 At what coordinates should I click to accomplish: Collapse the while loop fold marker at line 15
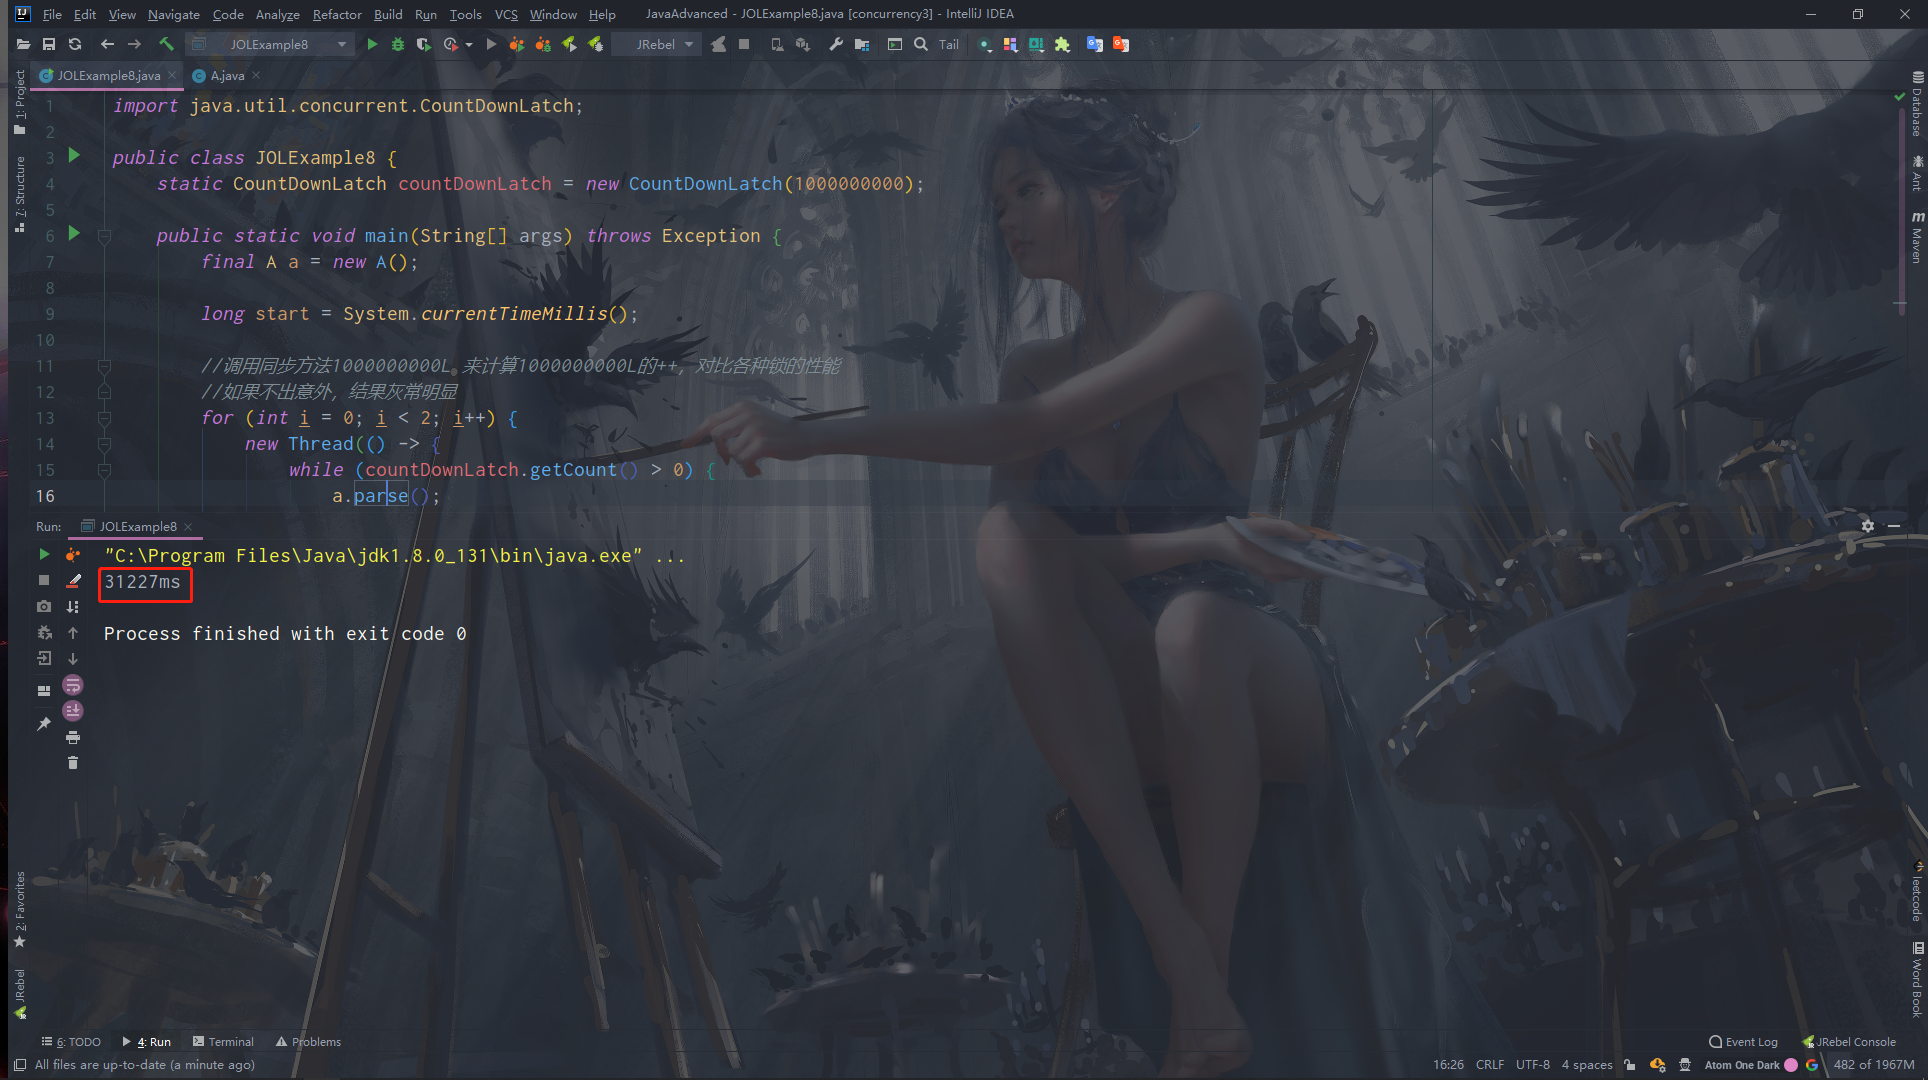(104, 470)
